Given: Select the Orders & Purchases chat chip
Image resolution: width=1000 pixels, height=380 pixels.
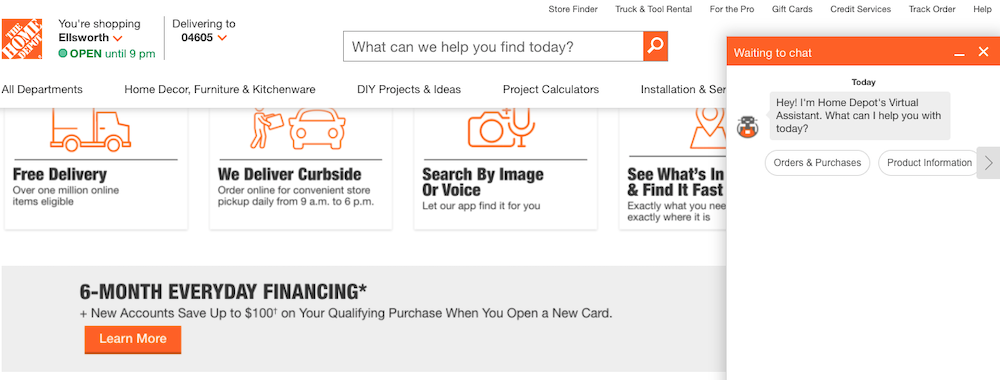Looking at the screenshot, I should (x=817, y=163).
